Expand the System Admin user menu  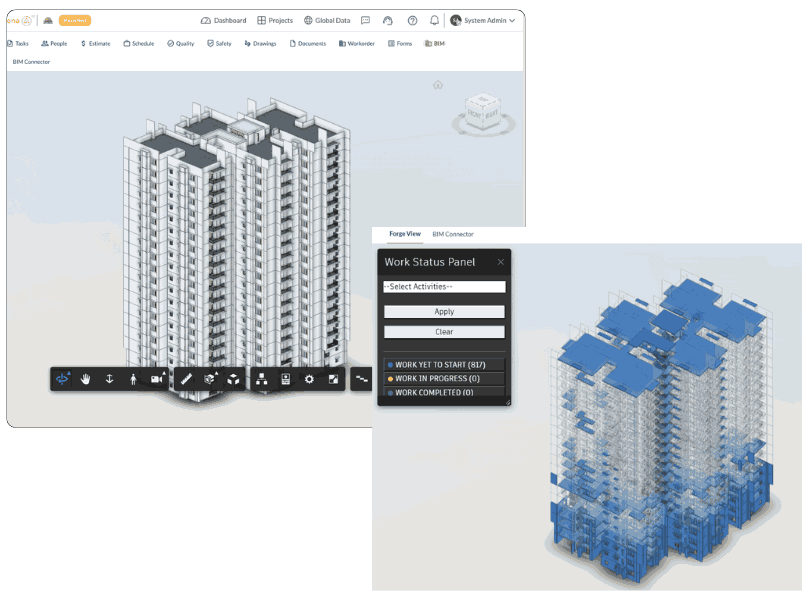click(x=483, y=20)
